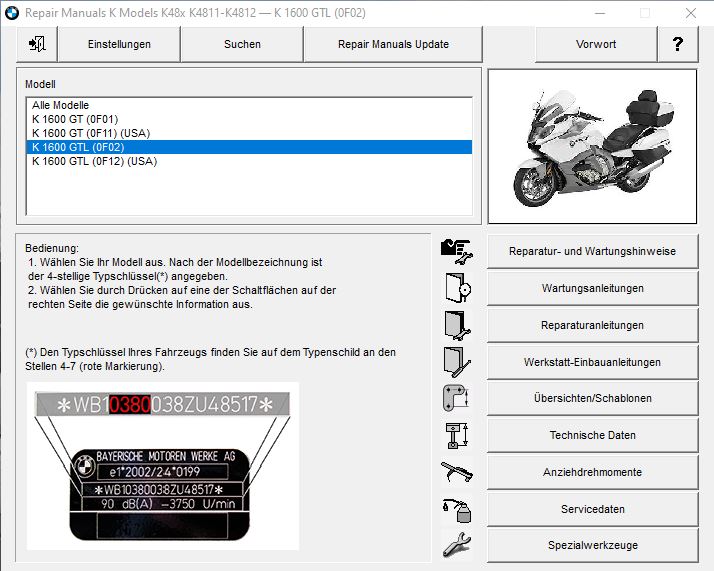The image size is (714, 571).
Task: Select K 1600 GT (0F01) model
Action: point(75,119)
